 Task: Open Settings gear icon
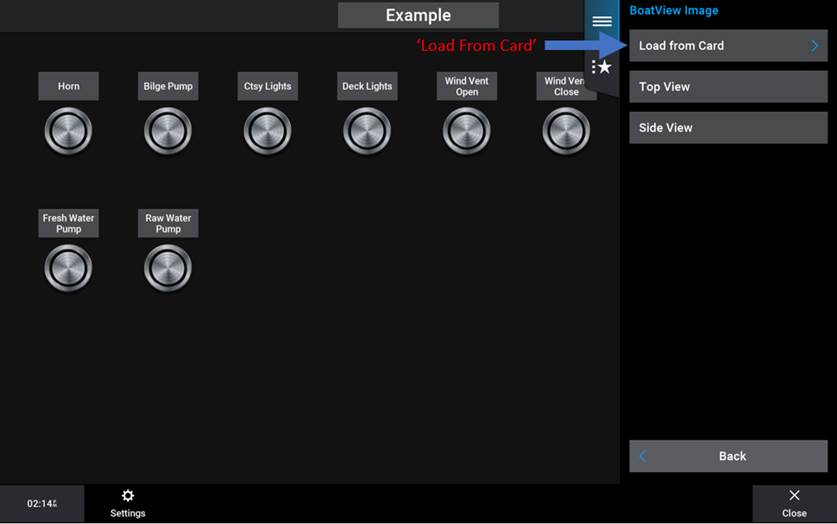click(x=127, y=496)
